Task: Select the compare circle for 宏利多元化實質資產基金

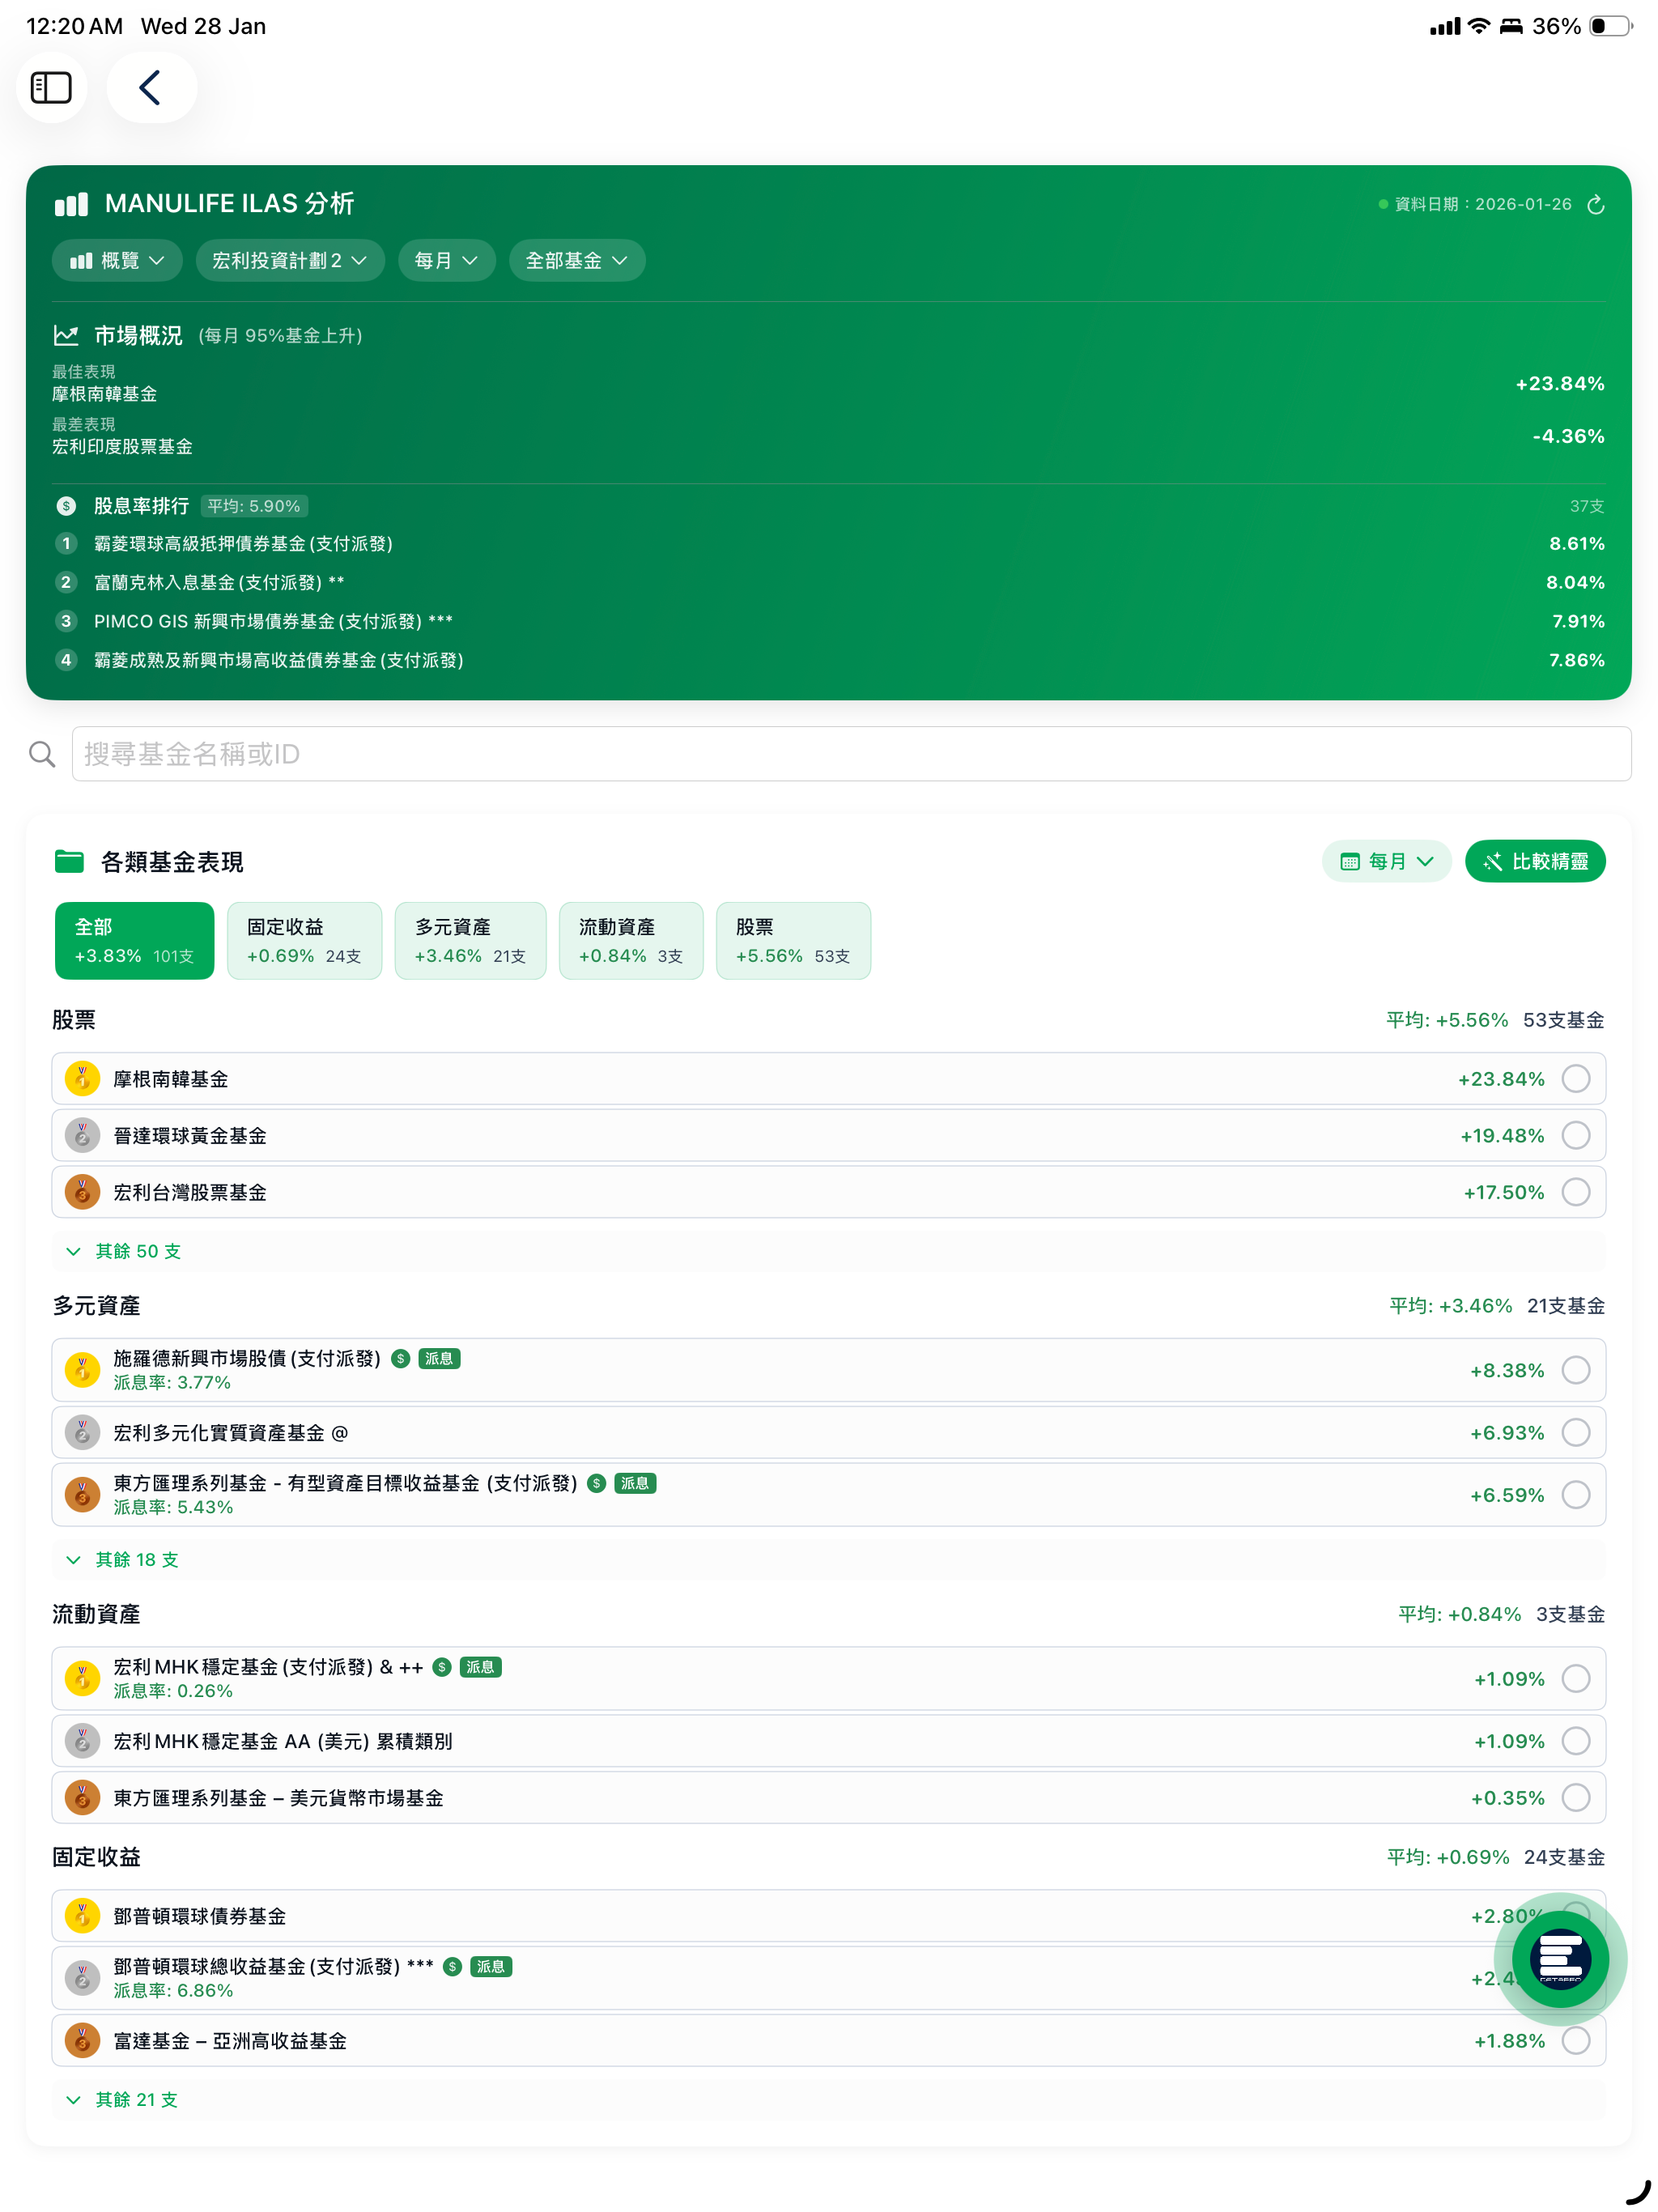Action: (x=1576, y=1433)
